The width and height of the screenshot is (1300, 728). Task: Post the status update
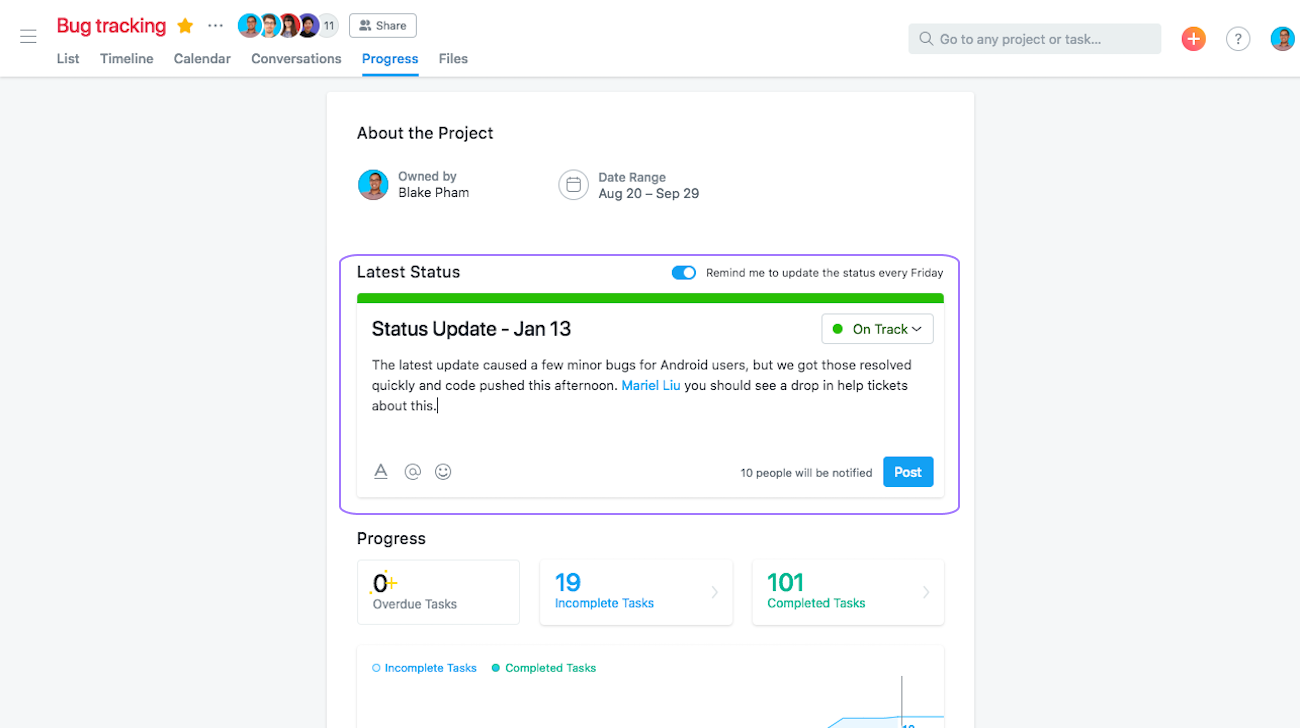pos(908,472)
